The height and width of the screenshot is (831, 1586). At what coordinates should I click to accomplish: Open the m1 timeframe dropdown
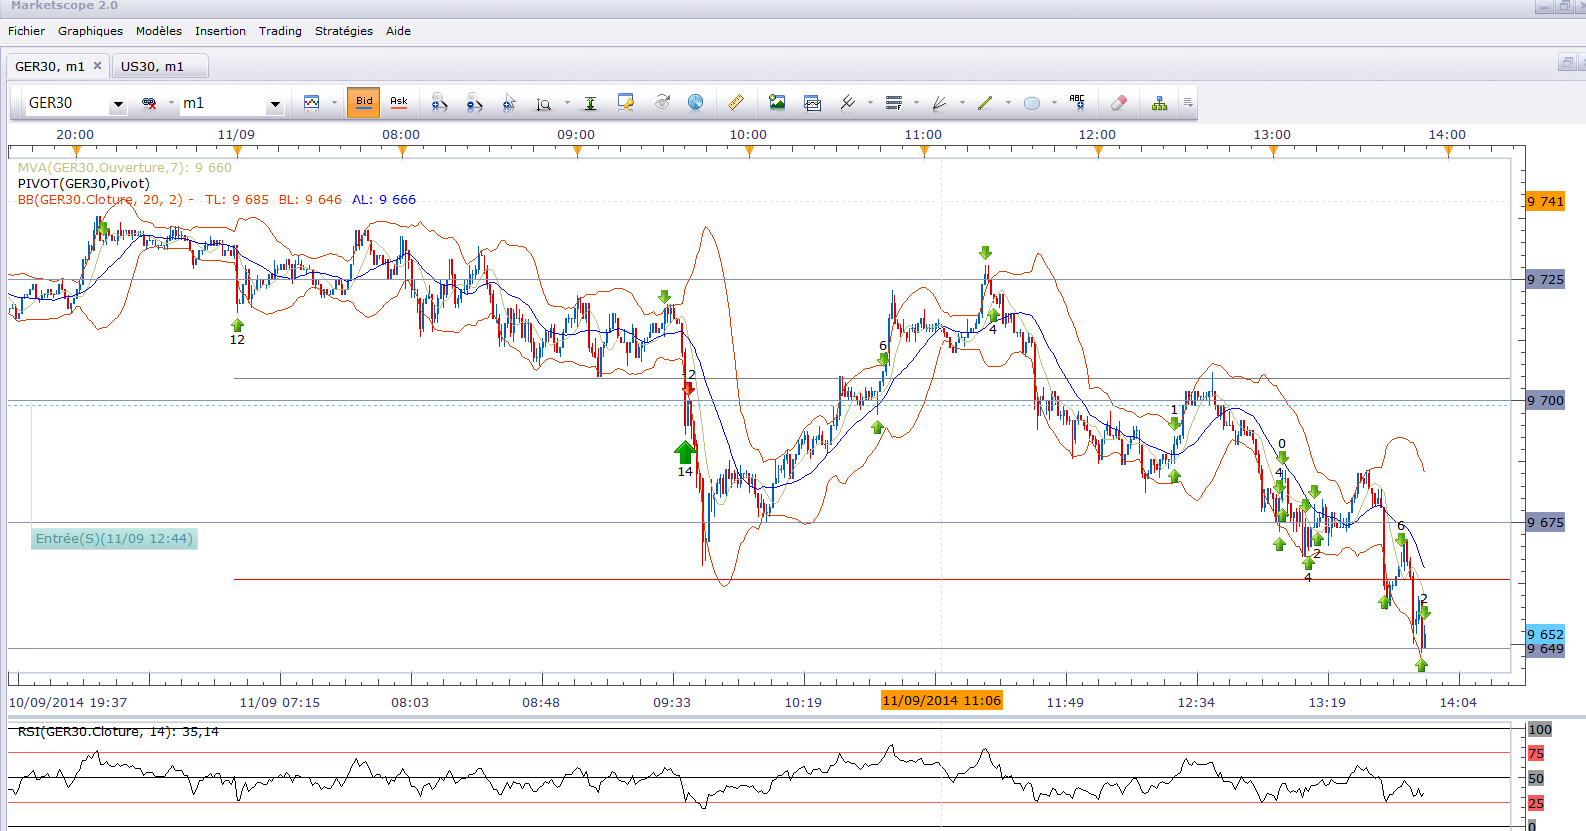[x=275, y=104]
